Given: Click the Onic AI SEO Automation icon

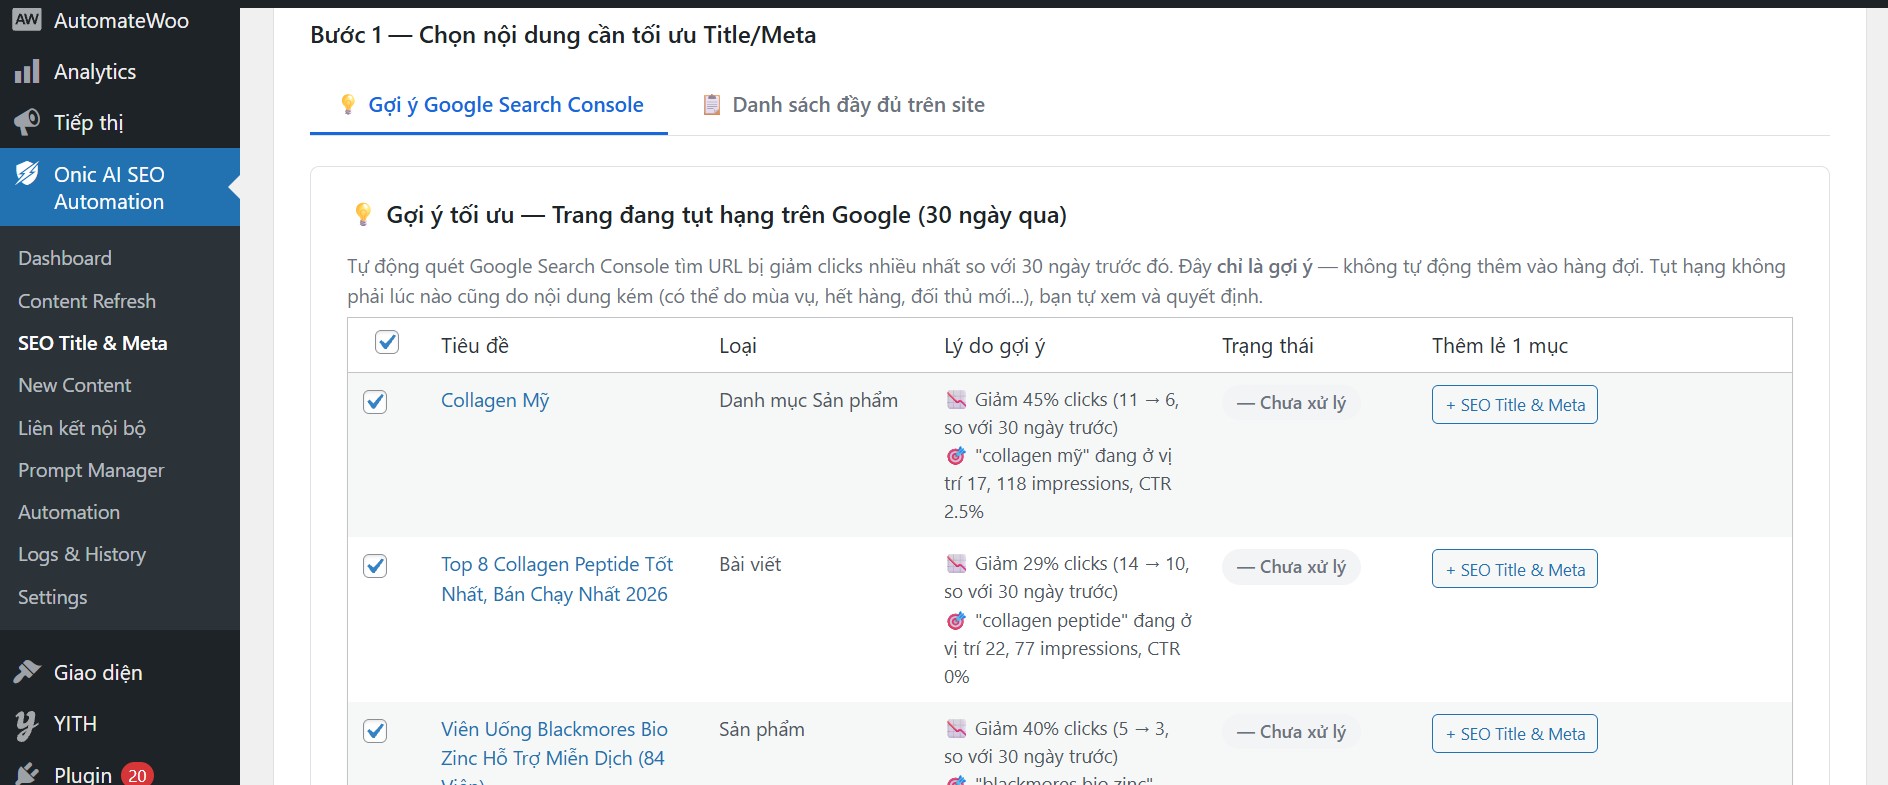Looking at the screenshot, I should pyautogui.click(x=27, y=175).
